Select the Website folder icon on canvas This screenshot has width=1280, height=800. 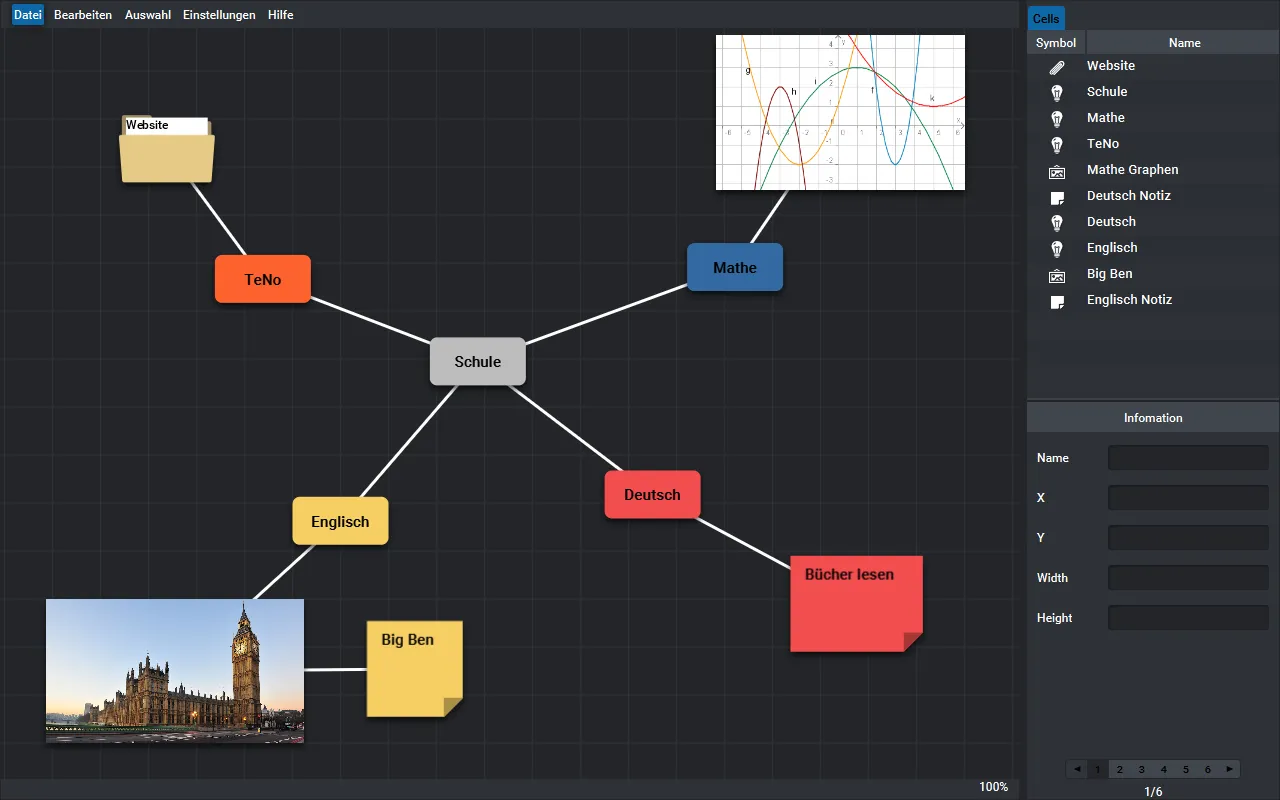point(167,150)
